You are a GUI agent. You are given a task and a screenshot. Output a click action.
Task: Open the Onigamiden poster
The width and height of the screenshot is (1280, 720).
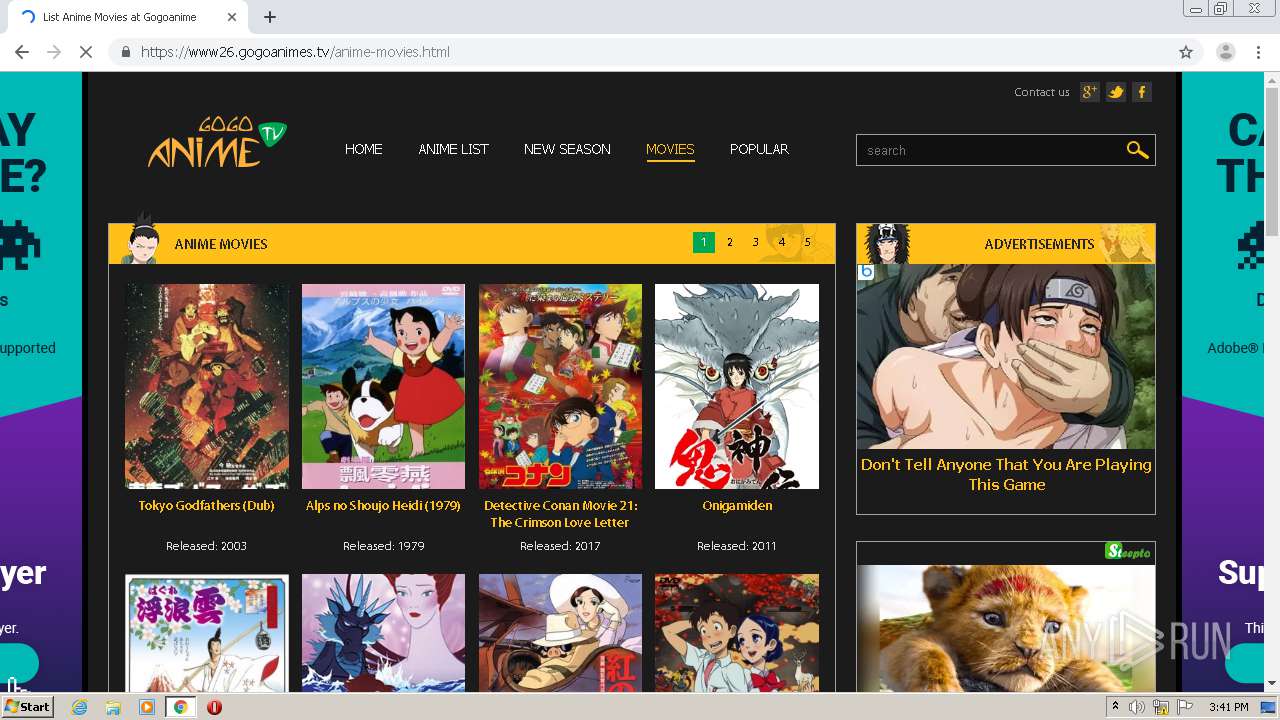coord(737,386)
